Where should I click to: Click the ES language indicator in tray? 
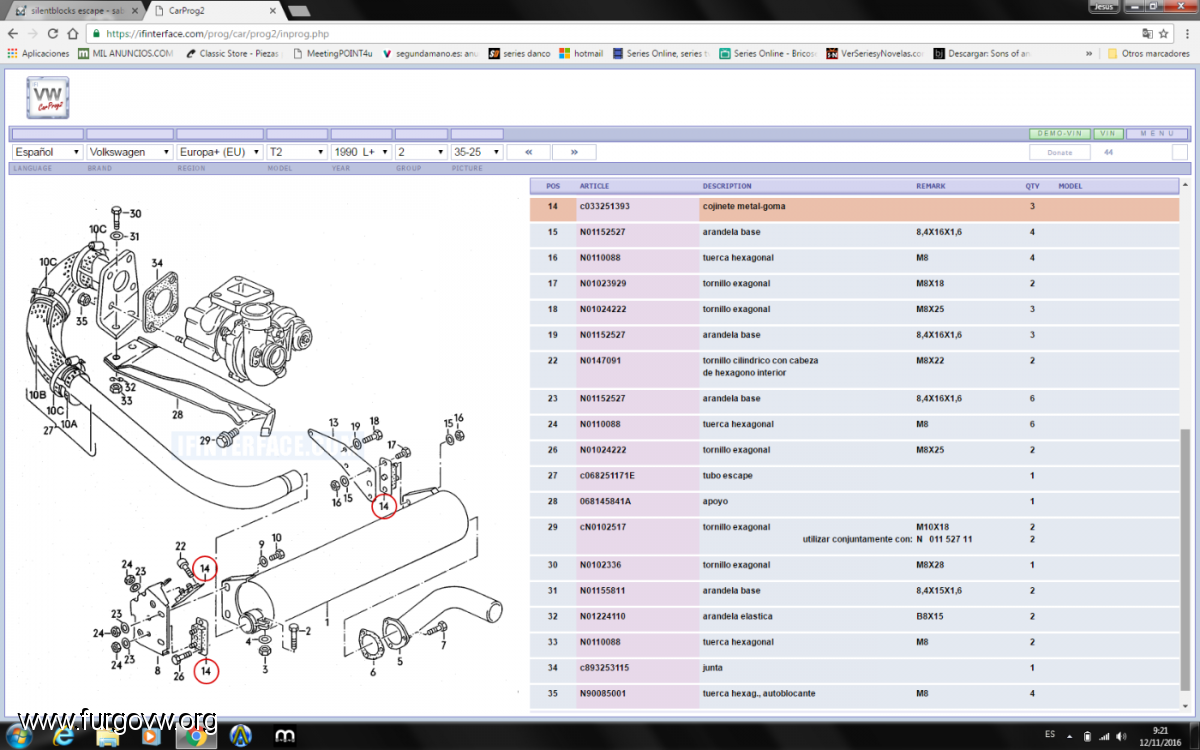(x=1050, y=734)
